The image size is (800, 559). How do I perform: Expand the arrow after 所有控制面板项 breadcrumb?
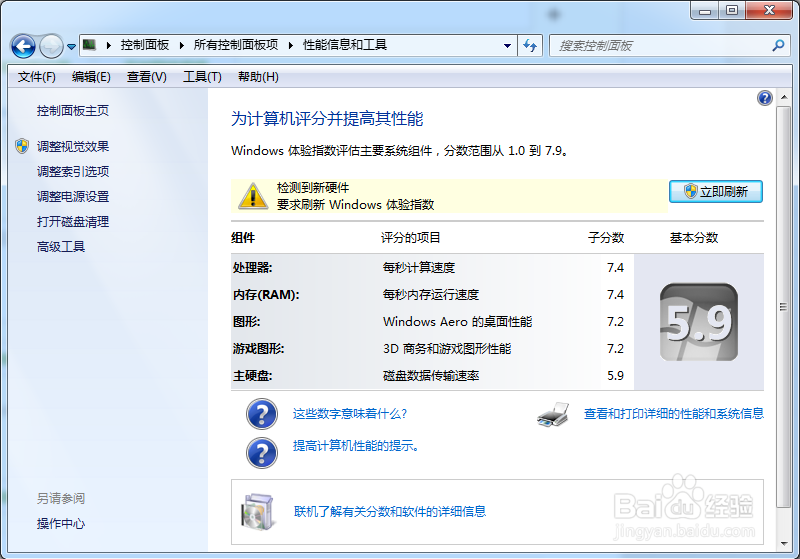point(291,45)
